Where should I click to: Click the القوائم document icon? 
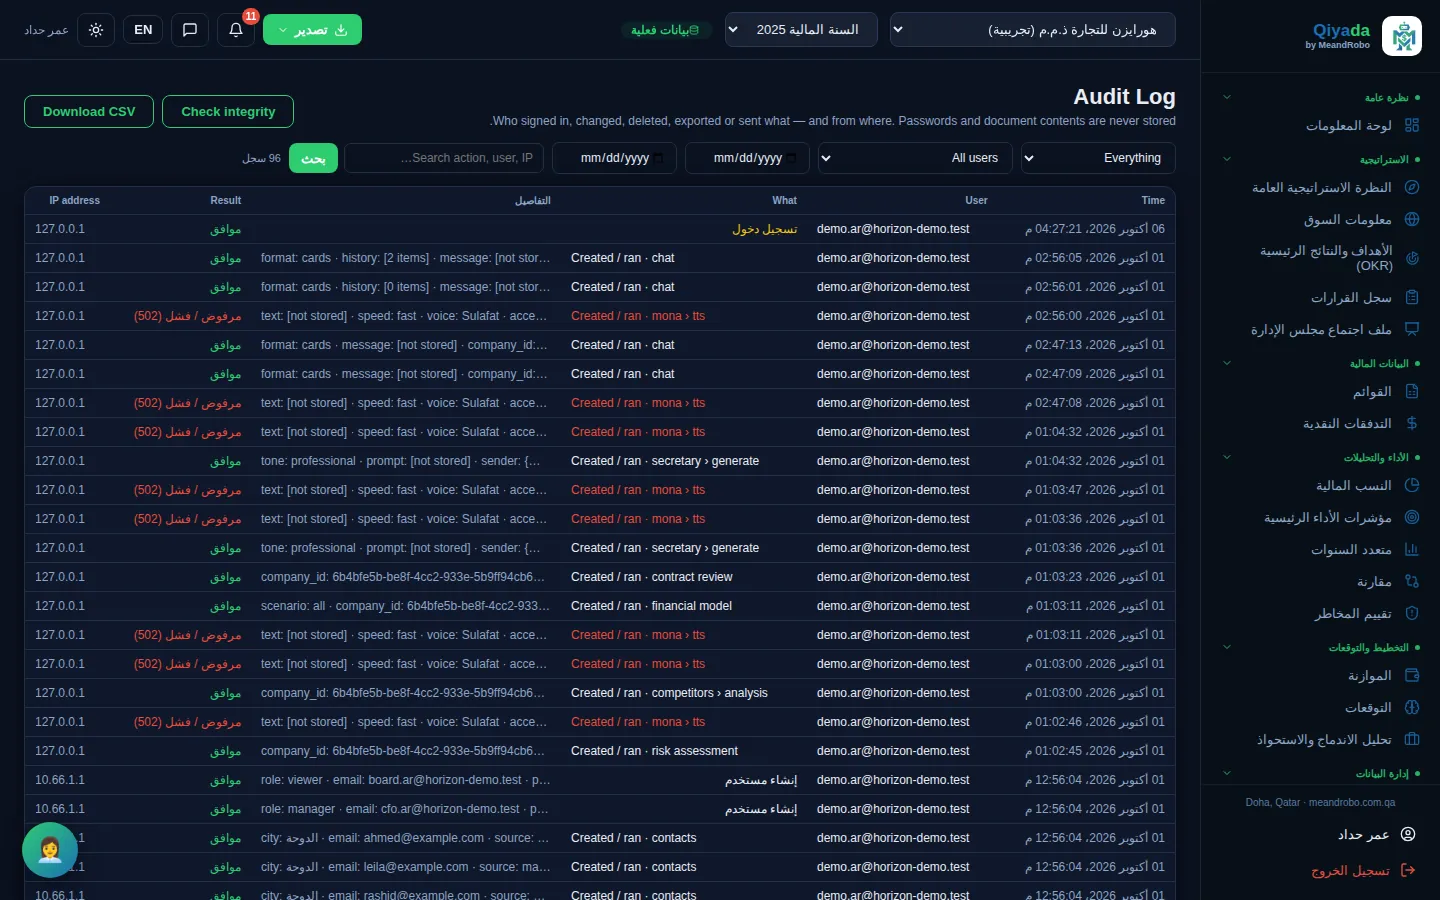coord(1412,391)
